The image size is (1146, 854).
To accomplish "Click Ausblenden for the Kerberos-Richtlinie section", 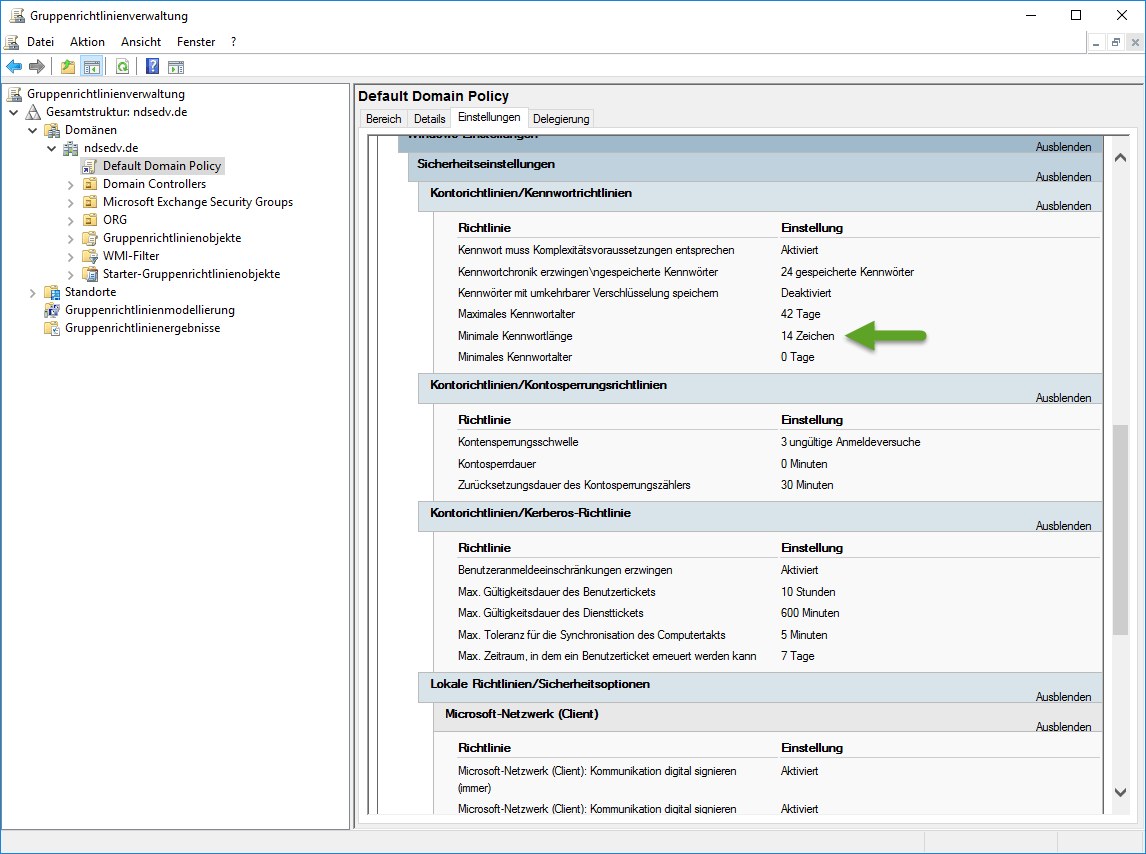I will click(1063, 526).
